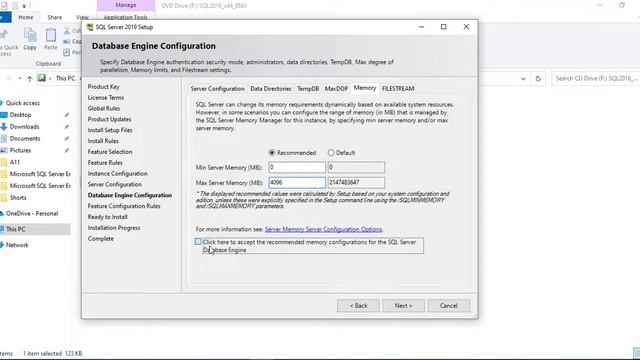The height and width of the screenshot is (360, 640).
Task: Open Network in Explorer navigation pane
Action: [17, 245]
